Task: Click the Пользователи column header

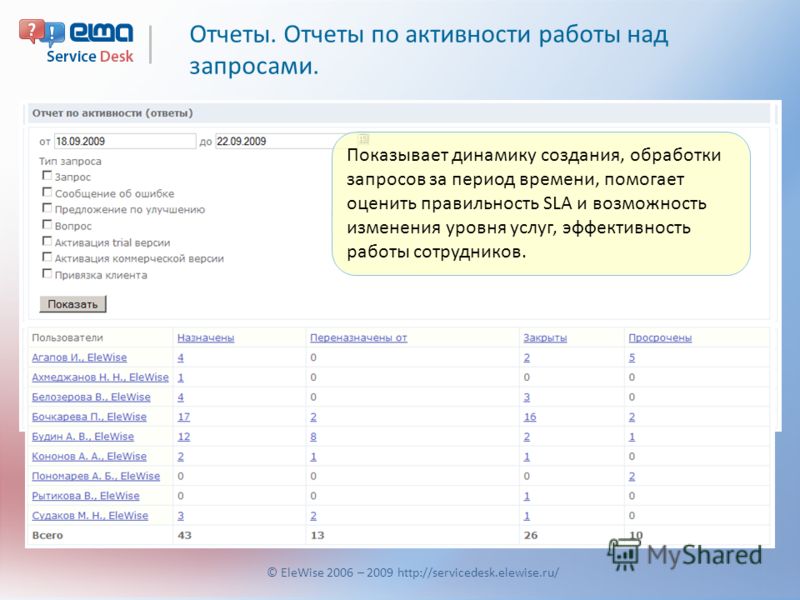Action: (x=67, y=338)
